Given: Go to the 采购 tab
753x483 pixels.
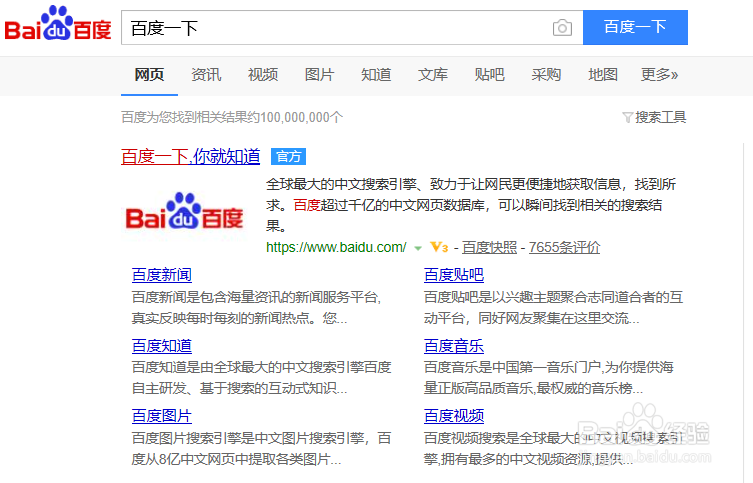Looking at the screenshot, I should (546, 75).
